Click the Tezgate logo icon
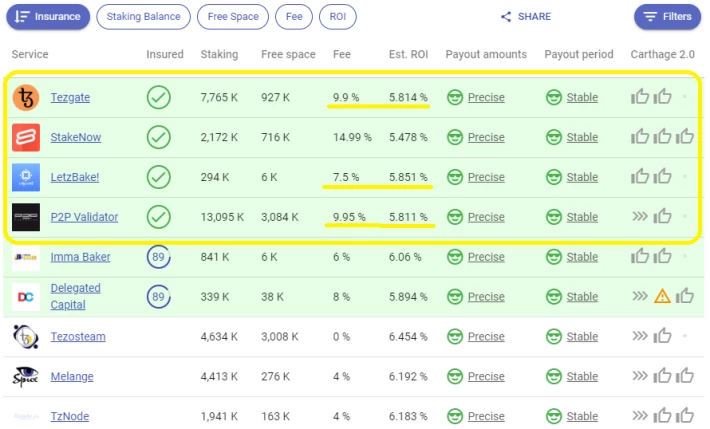Image resolution: width=710 pixels, height=429 pixels. [x=26, y=97]
